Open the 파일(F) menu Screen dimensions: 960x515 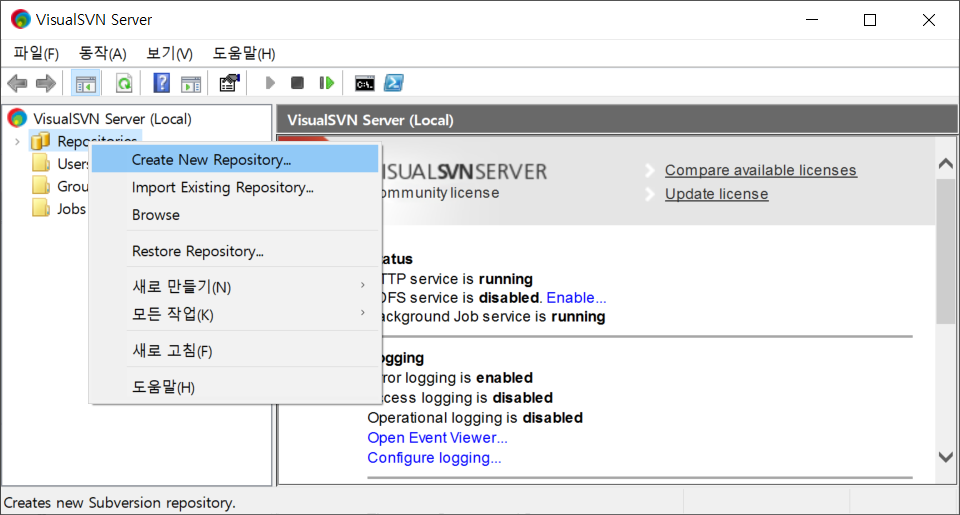(36, 53)
